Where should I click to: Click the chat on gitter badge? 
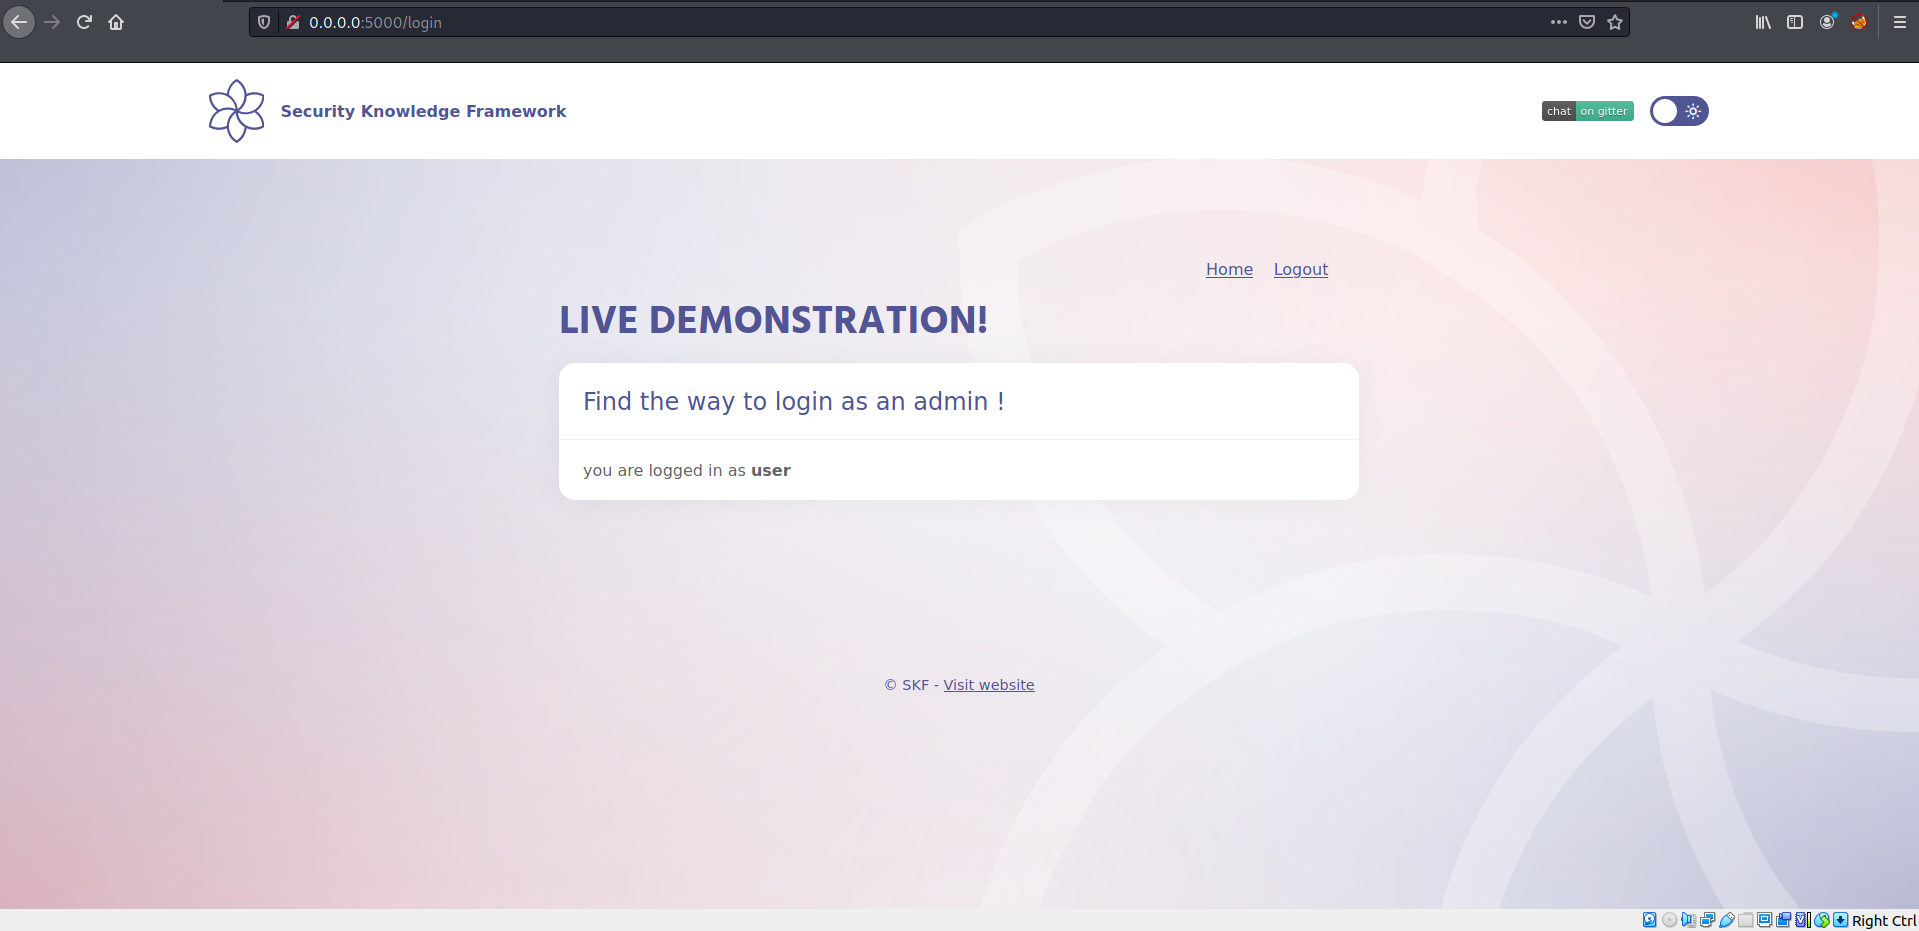tap(1587, 111)
